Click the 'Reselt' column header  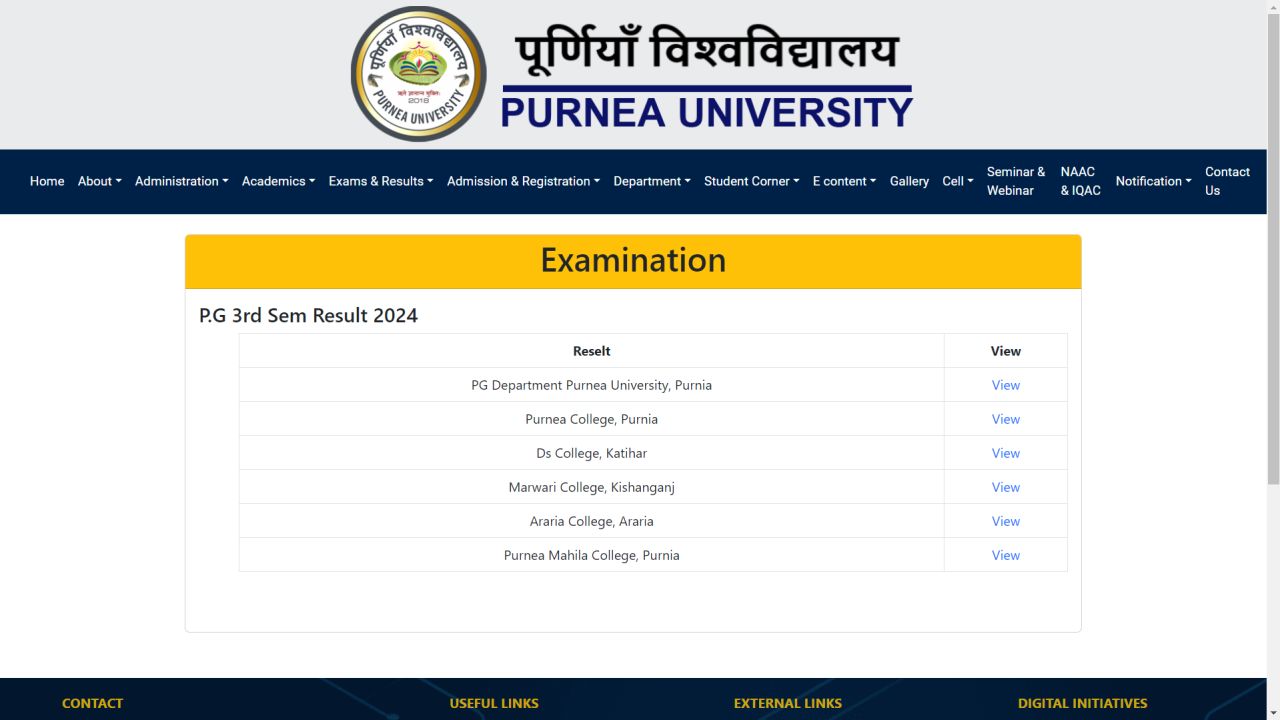tap(592, 351)
